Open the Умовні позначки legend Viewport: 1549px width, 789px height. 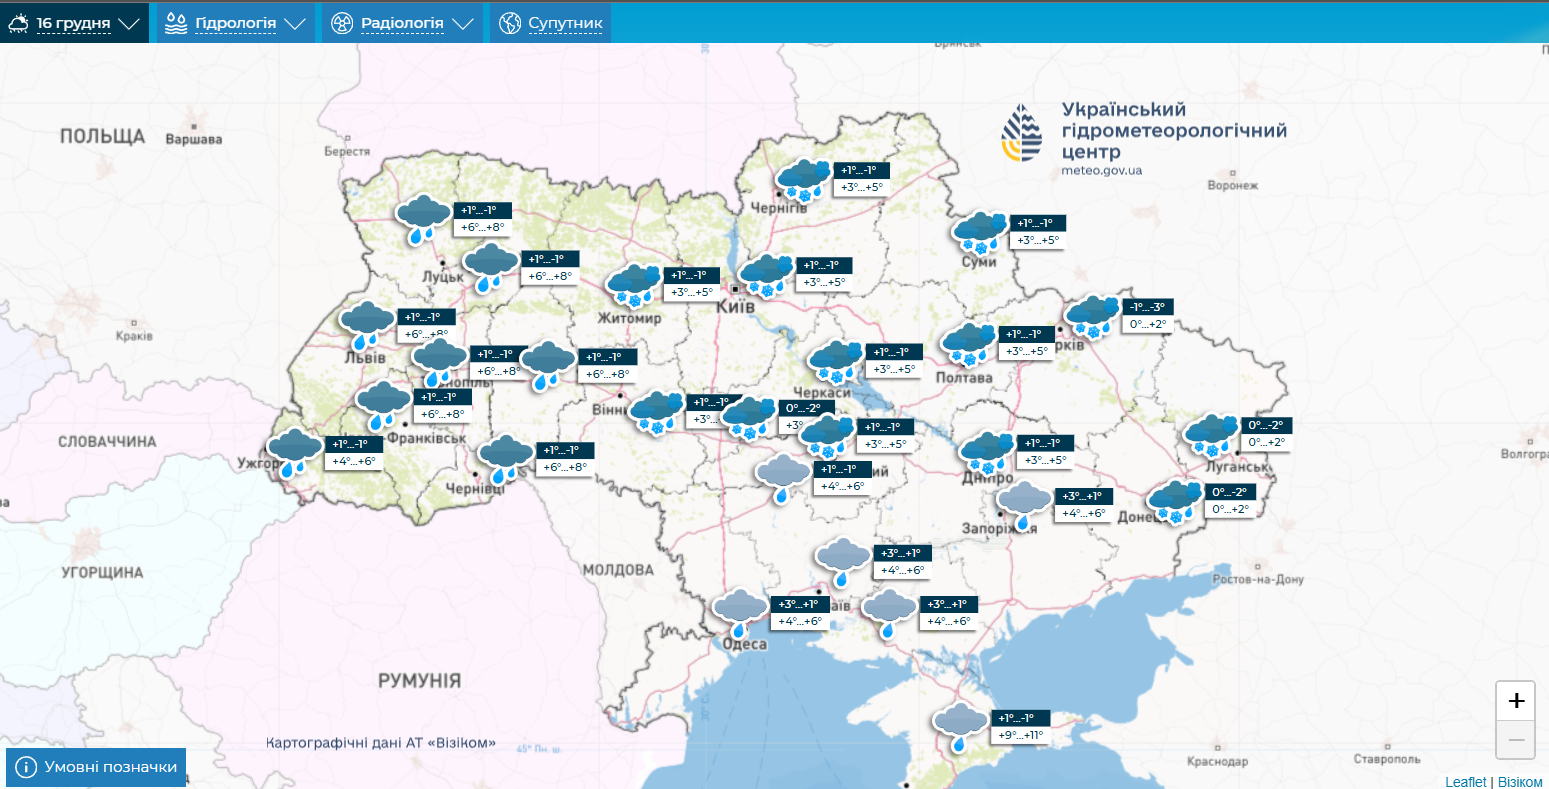(96, 767)
